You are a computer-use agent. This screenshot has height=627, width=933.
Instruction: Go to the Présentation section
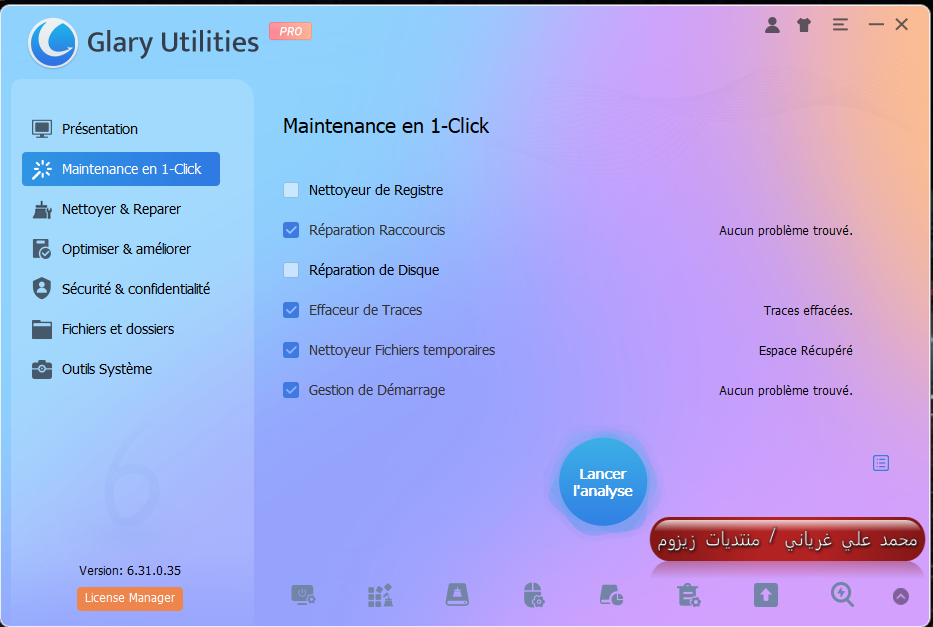tap(121, 128)
